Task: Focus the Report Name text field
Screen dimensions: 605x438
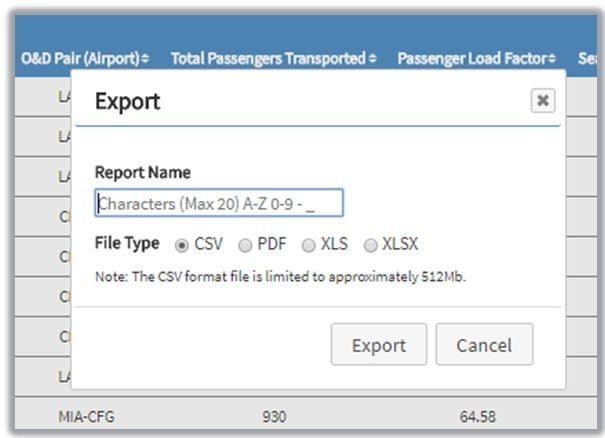Action: 219,203
